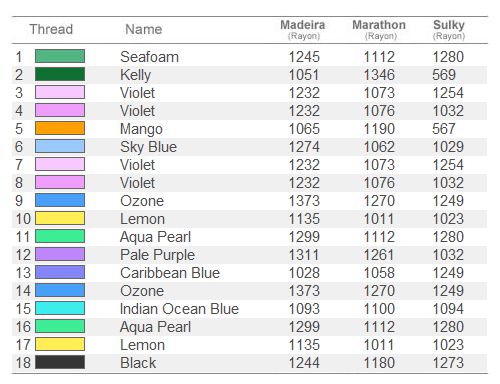
Task: Click the Black swatch in row 18
Action: point(60,362)
